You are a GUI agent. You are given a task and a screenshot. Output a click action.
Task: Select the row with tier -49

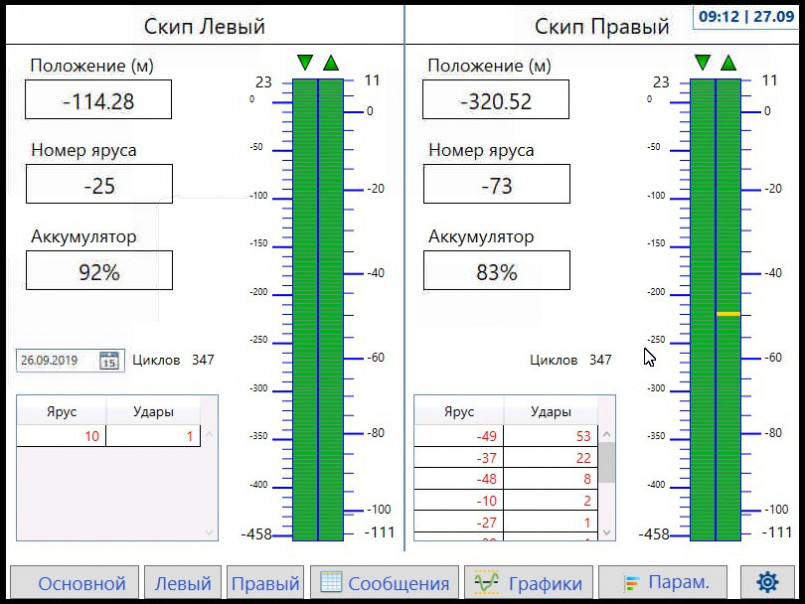tap(506, 436)
